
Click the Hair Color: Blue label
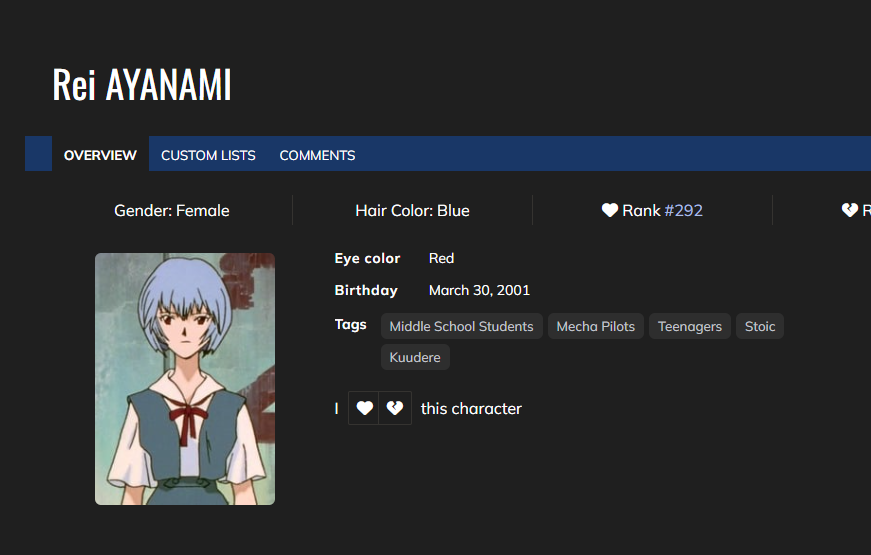coord(412,210)
